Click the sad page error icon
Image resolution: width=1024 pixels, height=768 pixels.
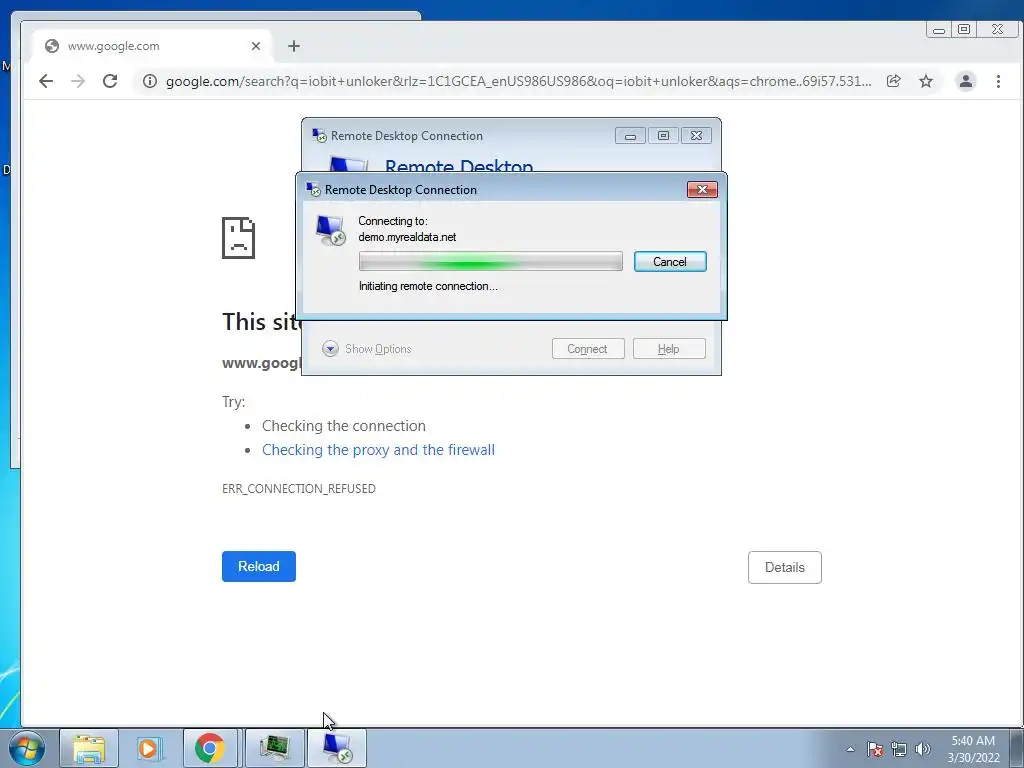[x=238, y=238]
